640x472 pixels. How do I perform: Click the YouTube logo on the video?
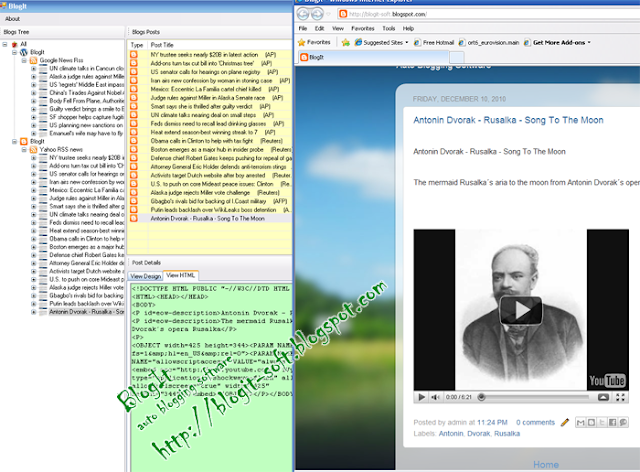click(607, 381)
